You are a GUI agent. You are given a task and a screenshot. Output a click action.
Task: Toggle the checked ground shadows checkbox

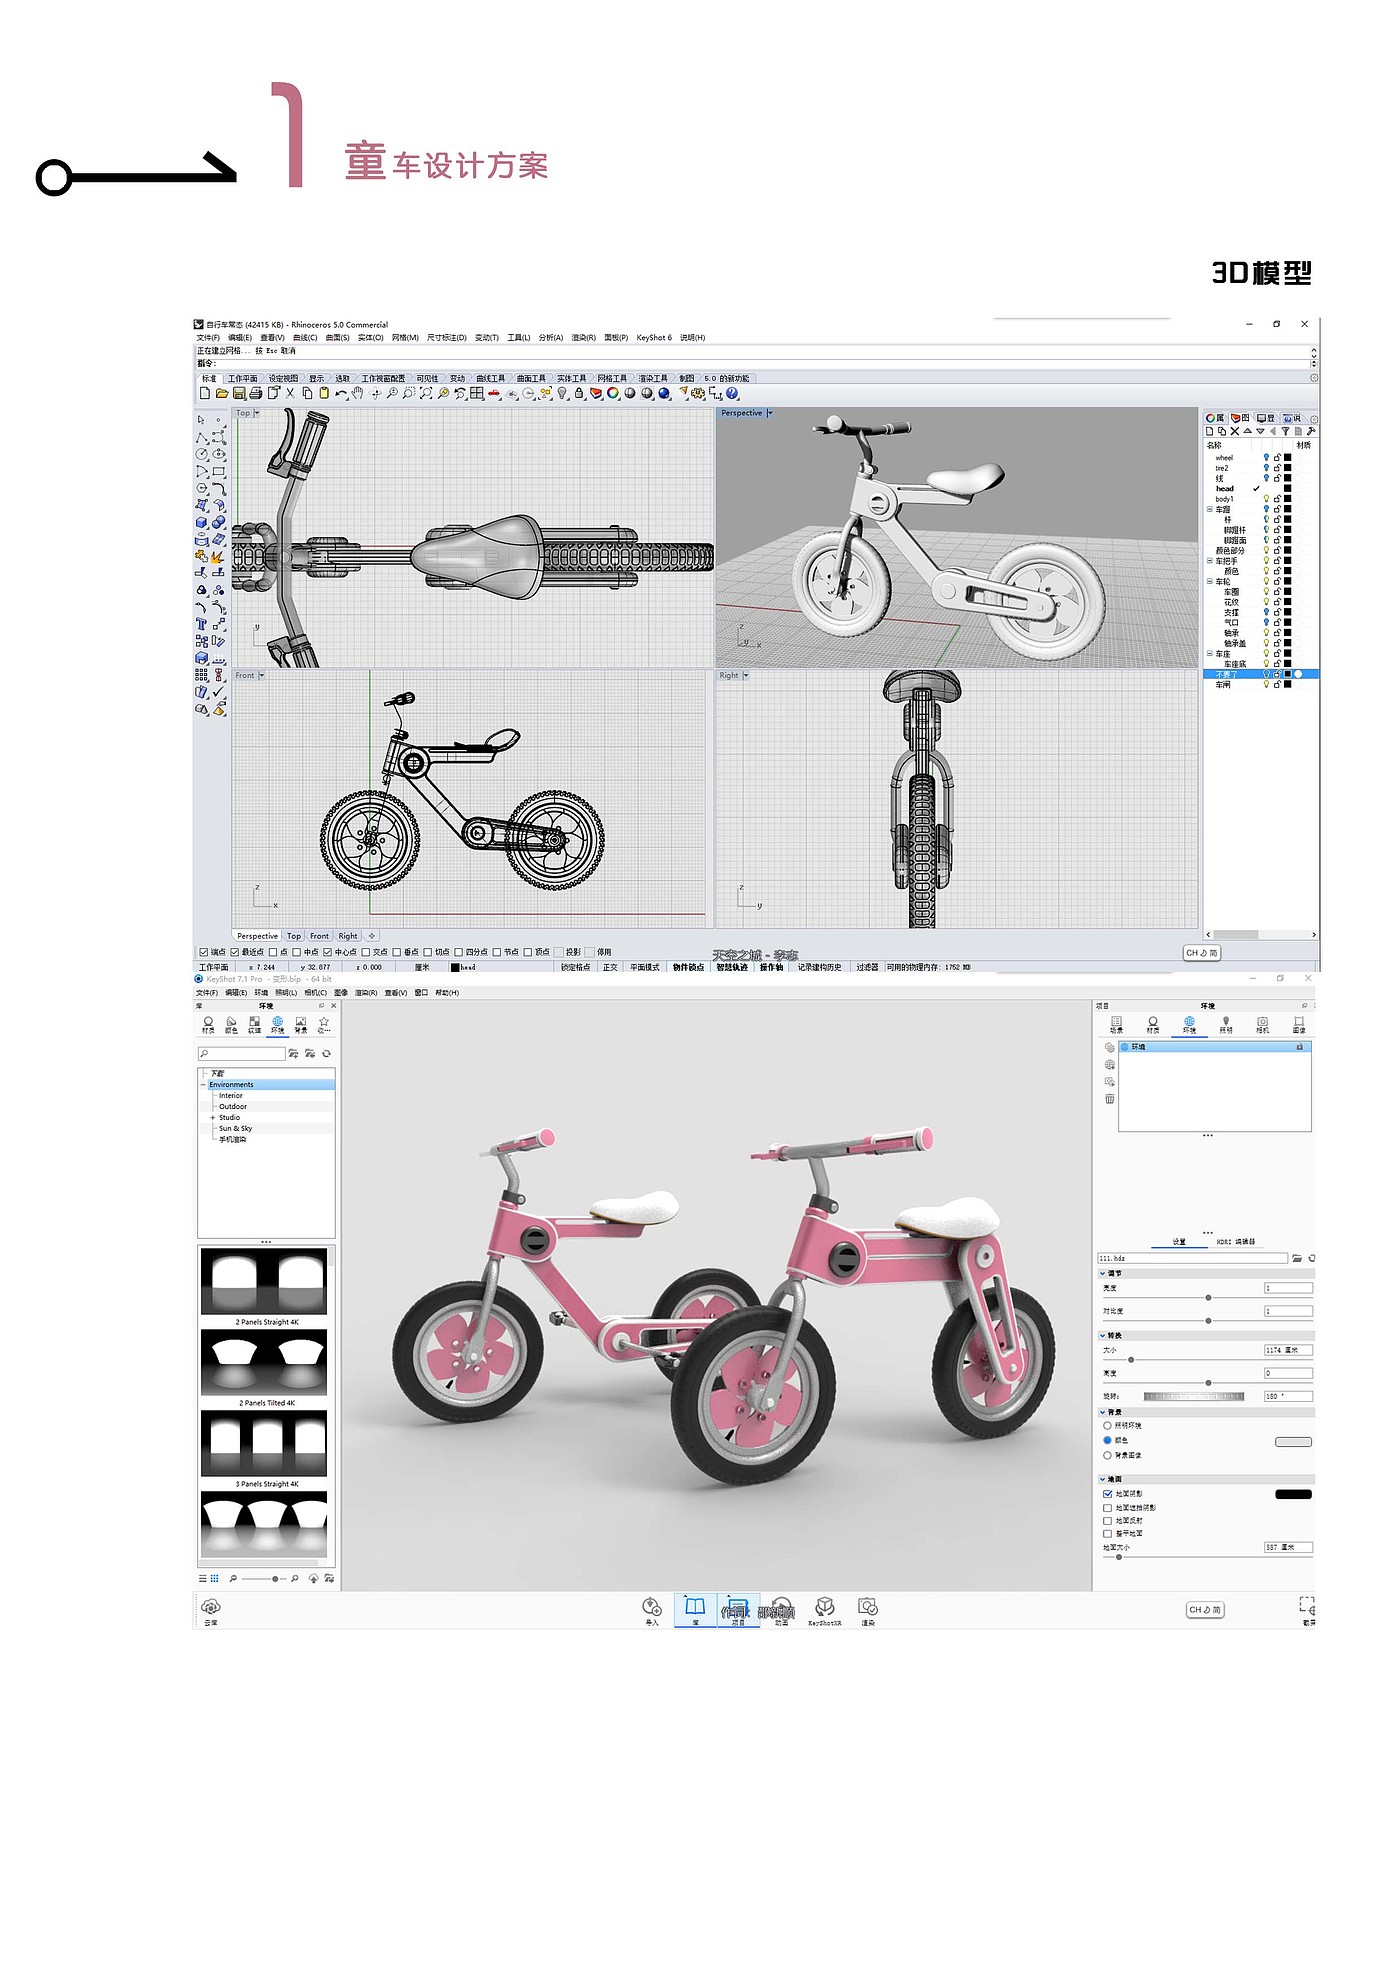[1107, 1494]
